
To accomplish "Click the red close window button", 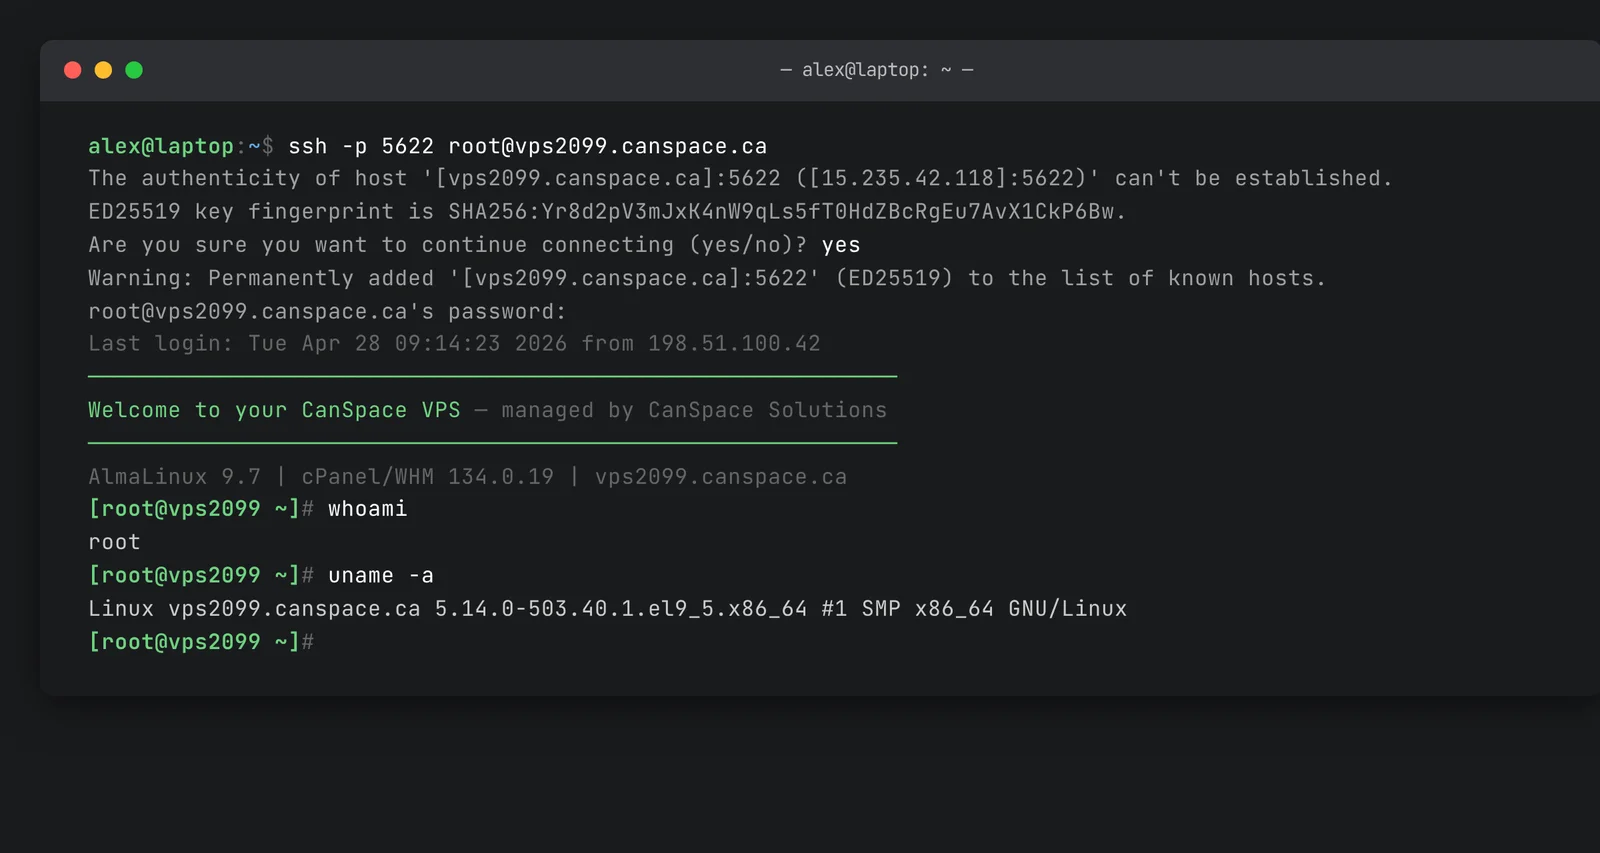I will 72,70.
